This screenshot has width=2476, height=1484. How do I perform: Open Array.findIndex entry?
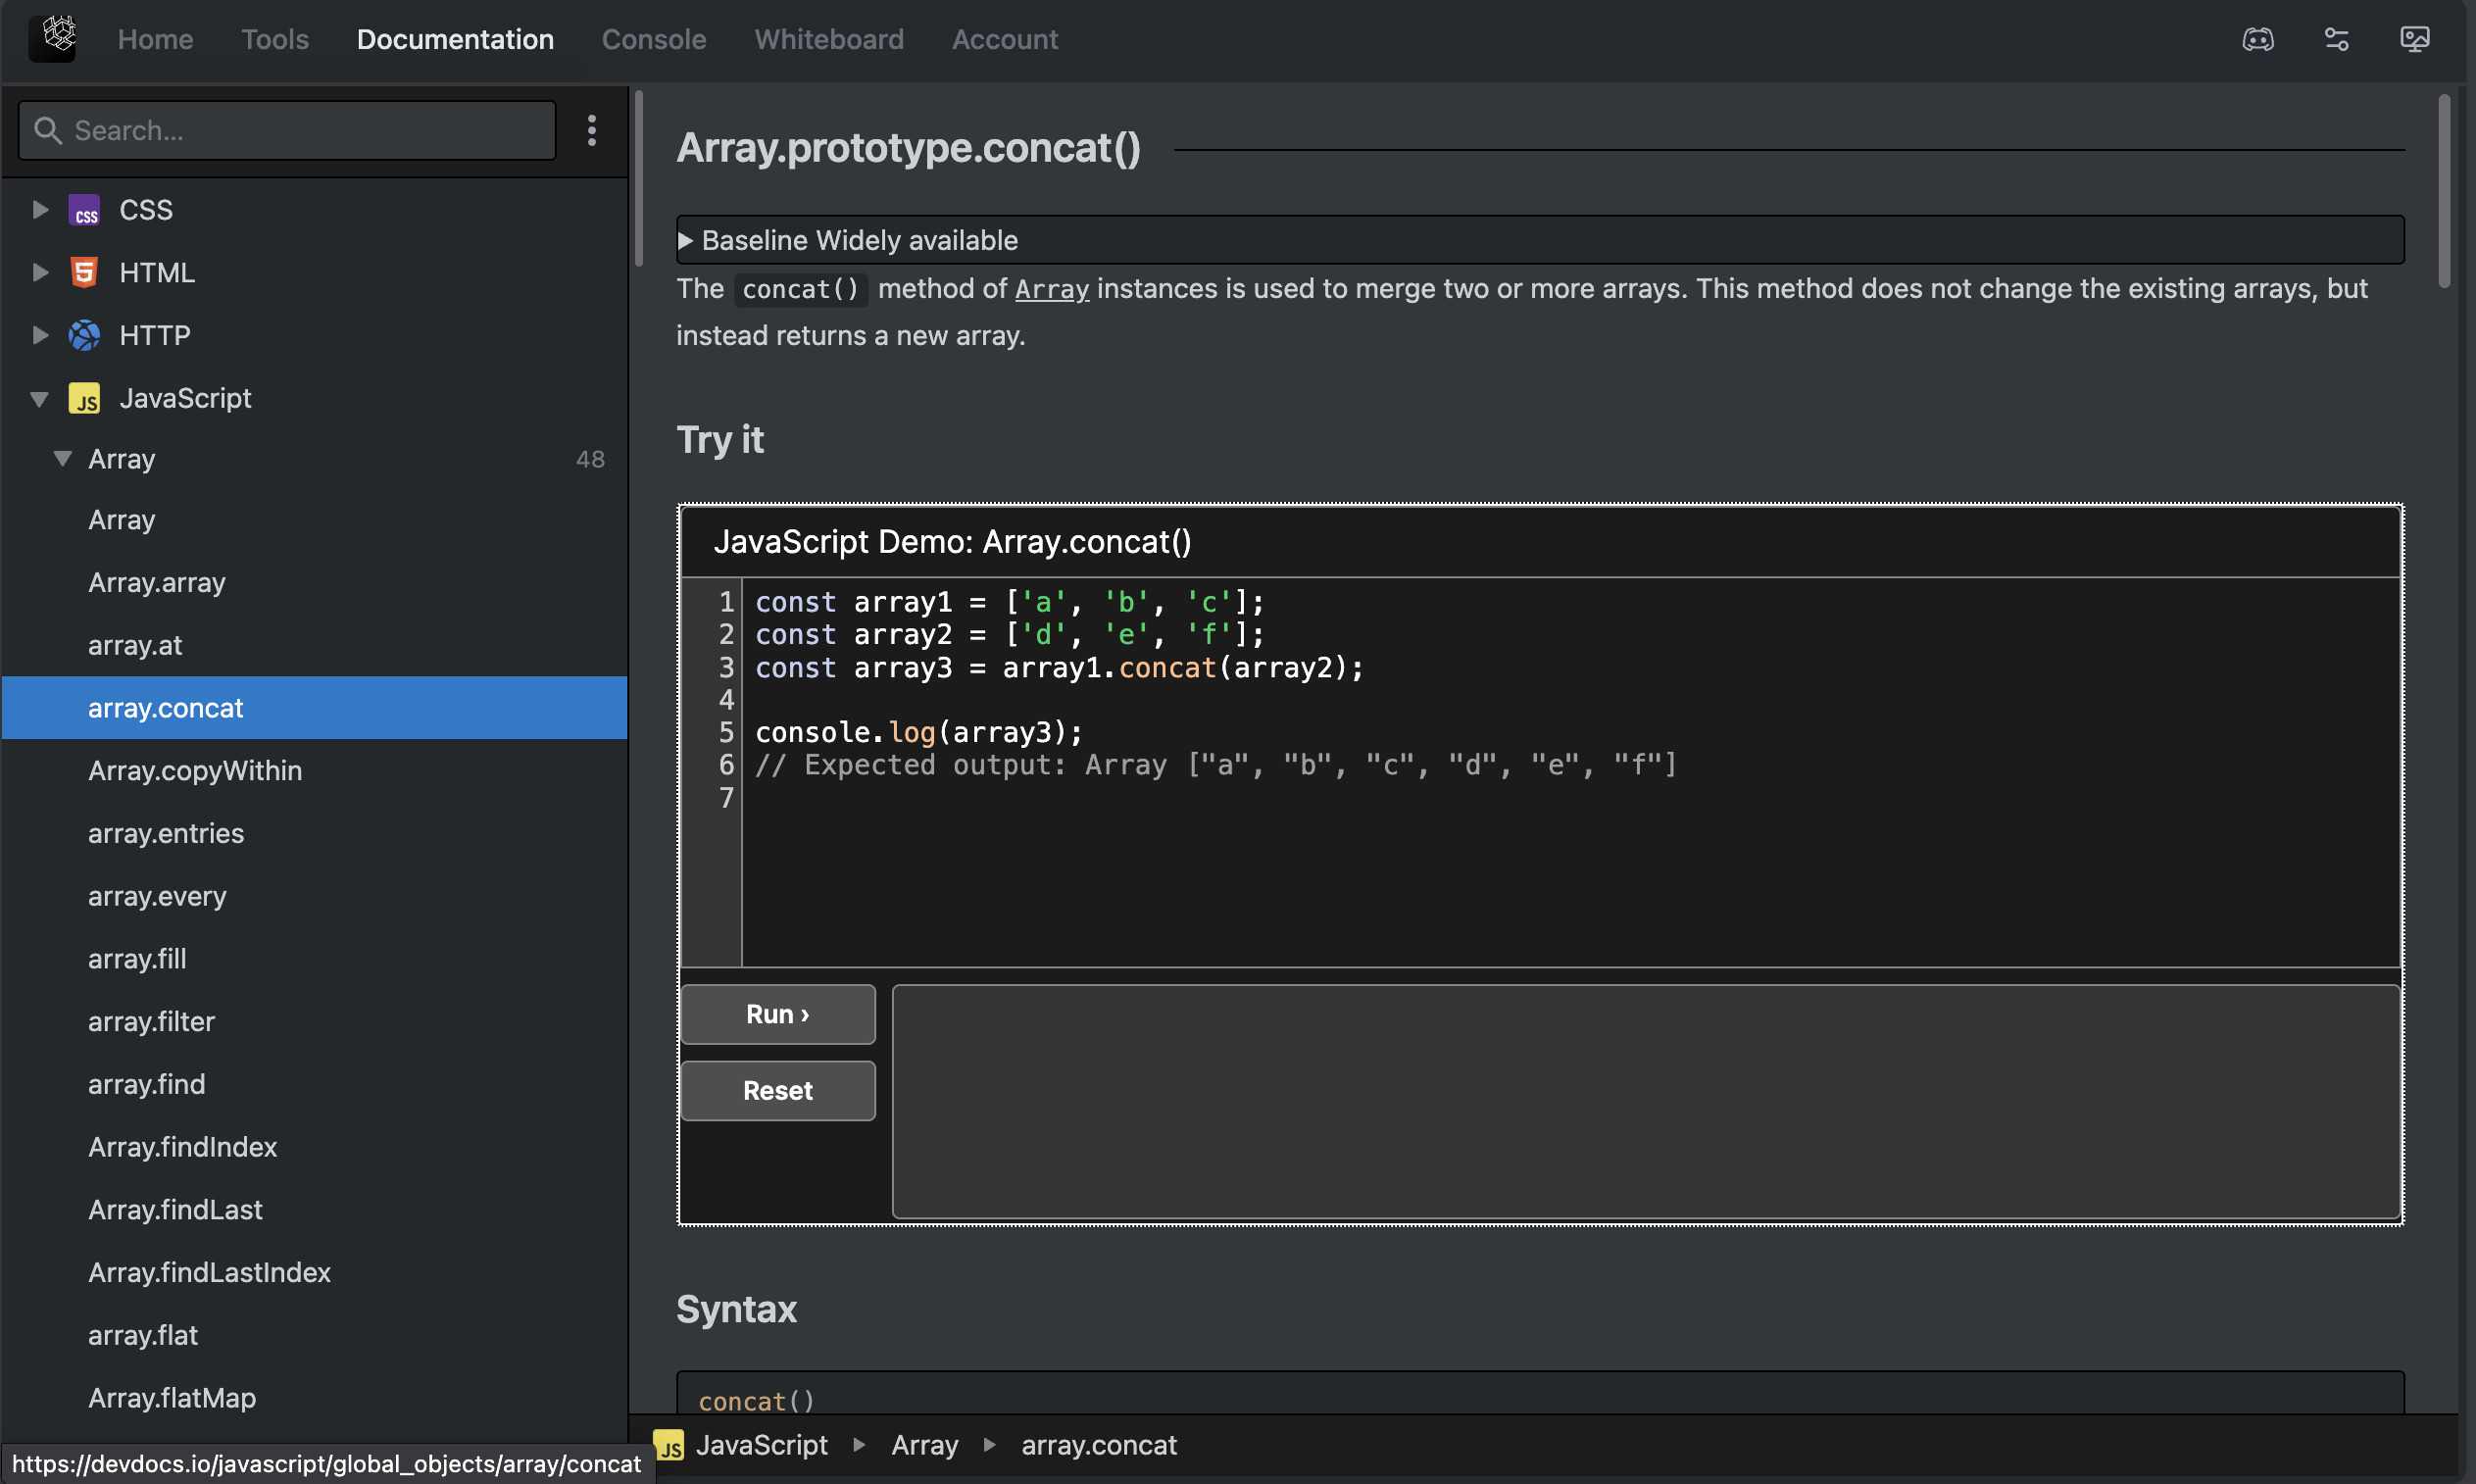click(x=182, y=1147)
